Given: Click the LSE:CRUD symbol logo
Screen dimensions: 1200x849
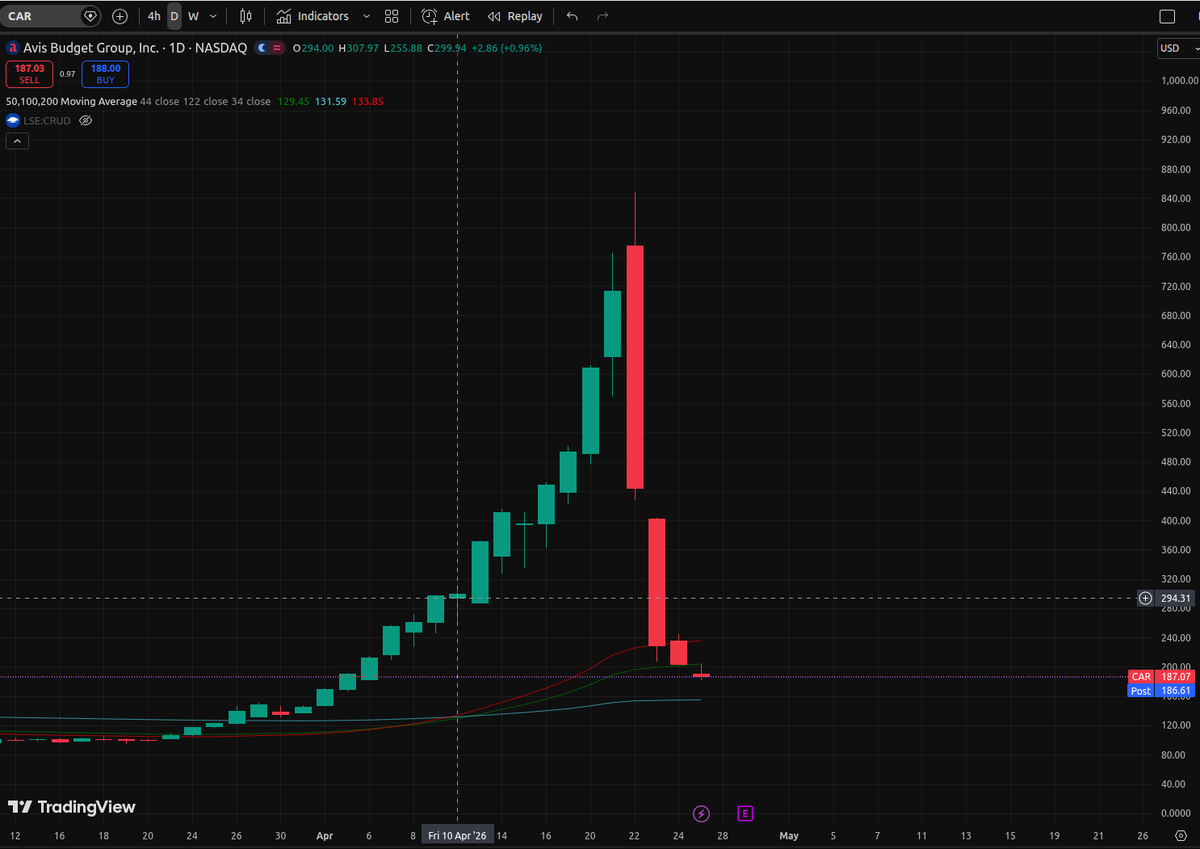Looking at the screenshot, I should pos(13,120).
